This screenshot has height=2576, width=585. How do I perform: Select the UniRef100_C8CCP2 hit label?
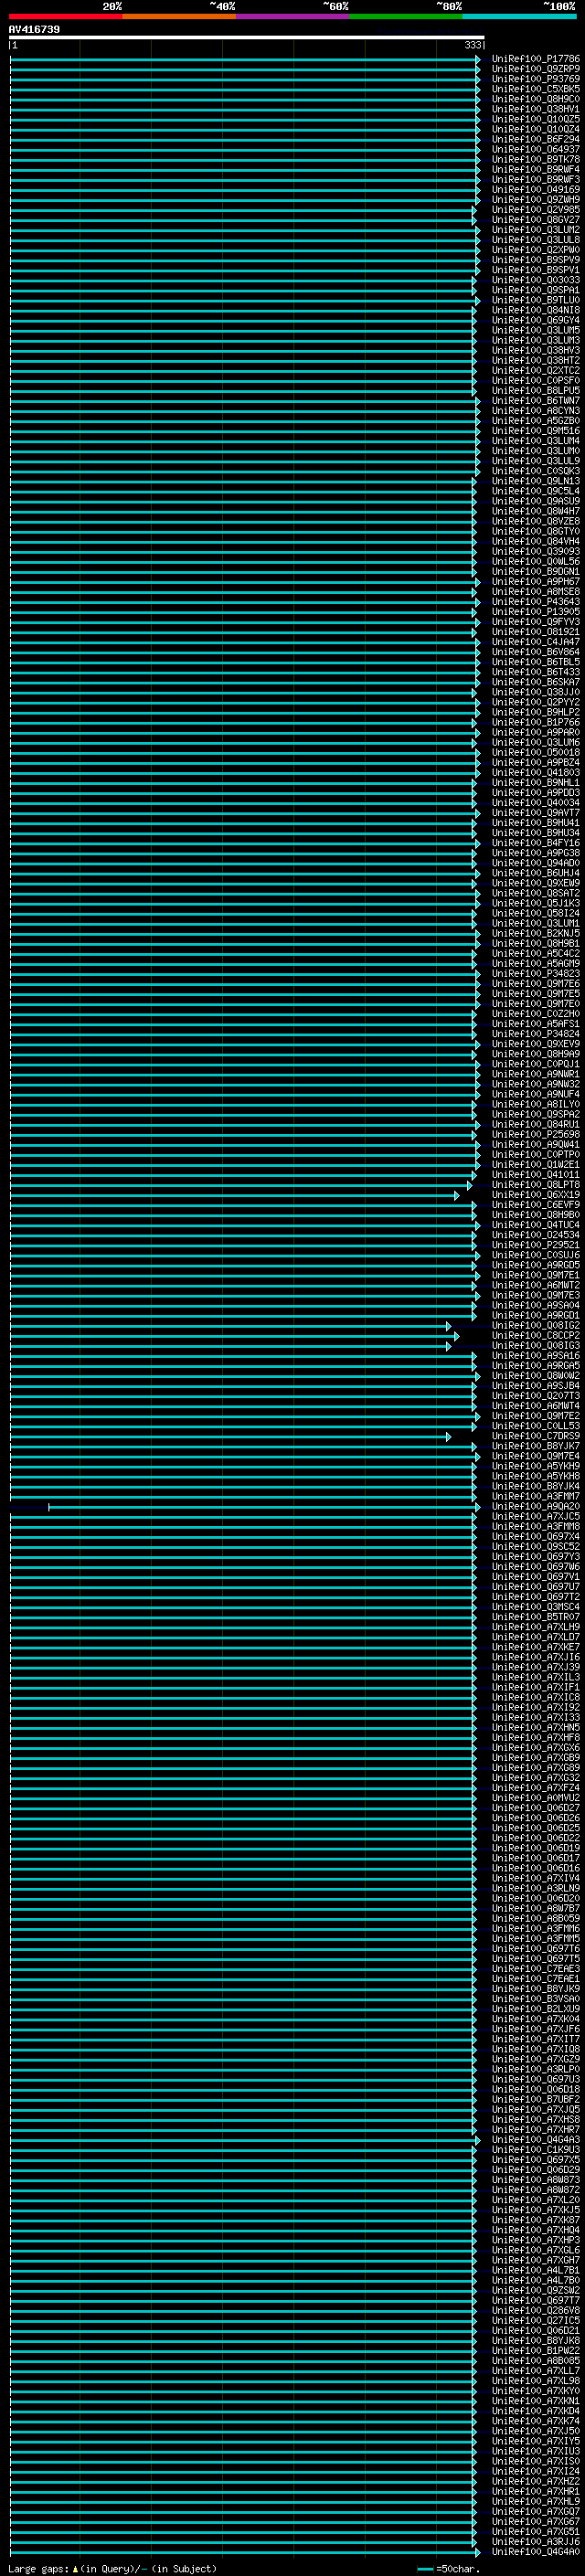coord(536,1336)
